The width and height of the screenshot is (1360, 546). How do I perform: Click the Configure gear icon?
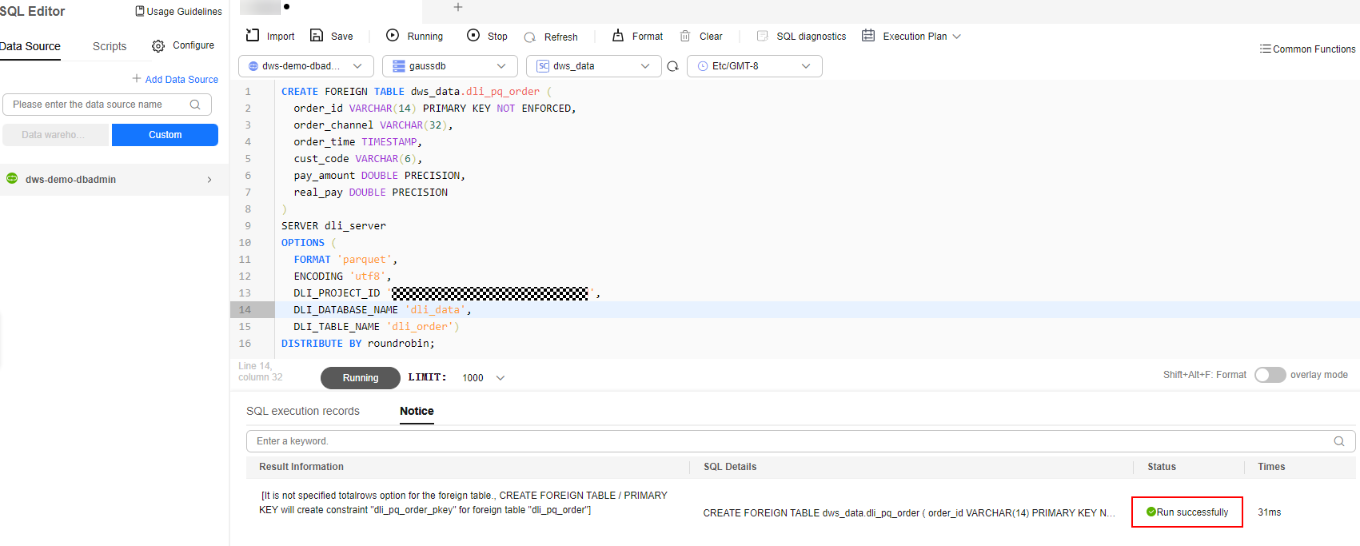pyautogui.click(x=158, y=46)
